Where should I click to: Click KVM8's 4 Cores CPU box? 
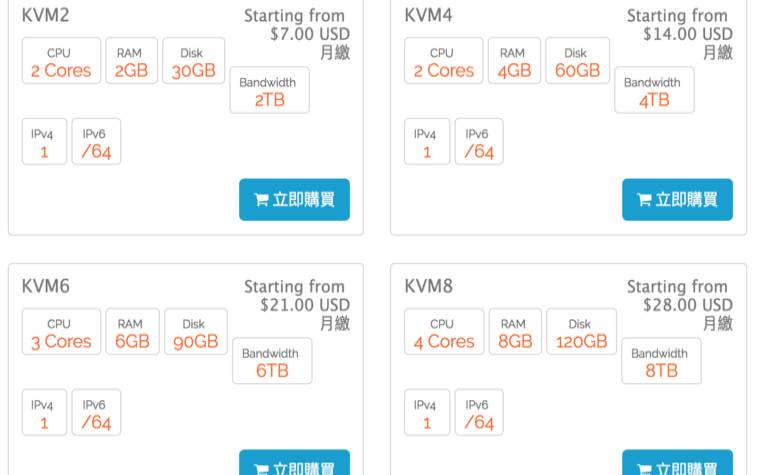pos(444,331)
